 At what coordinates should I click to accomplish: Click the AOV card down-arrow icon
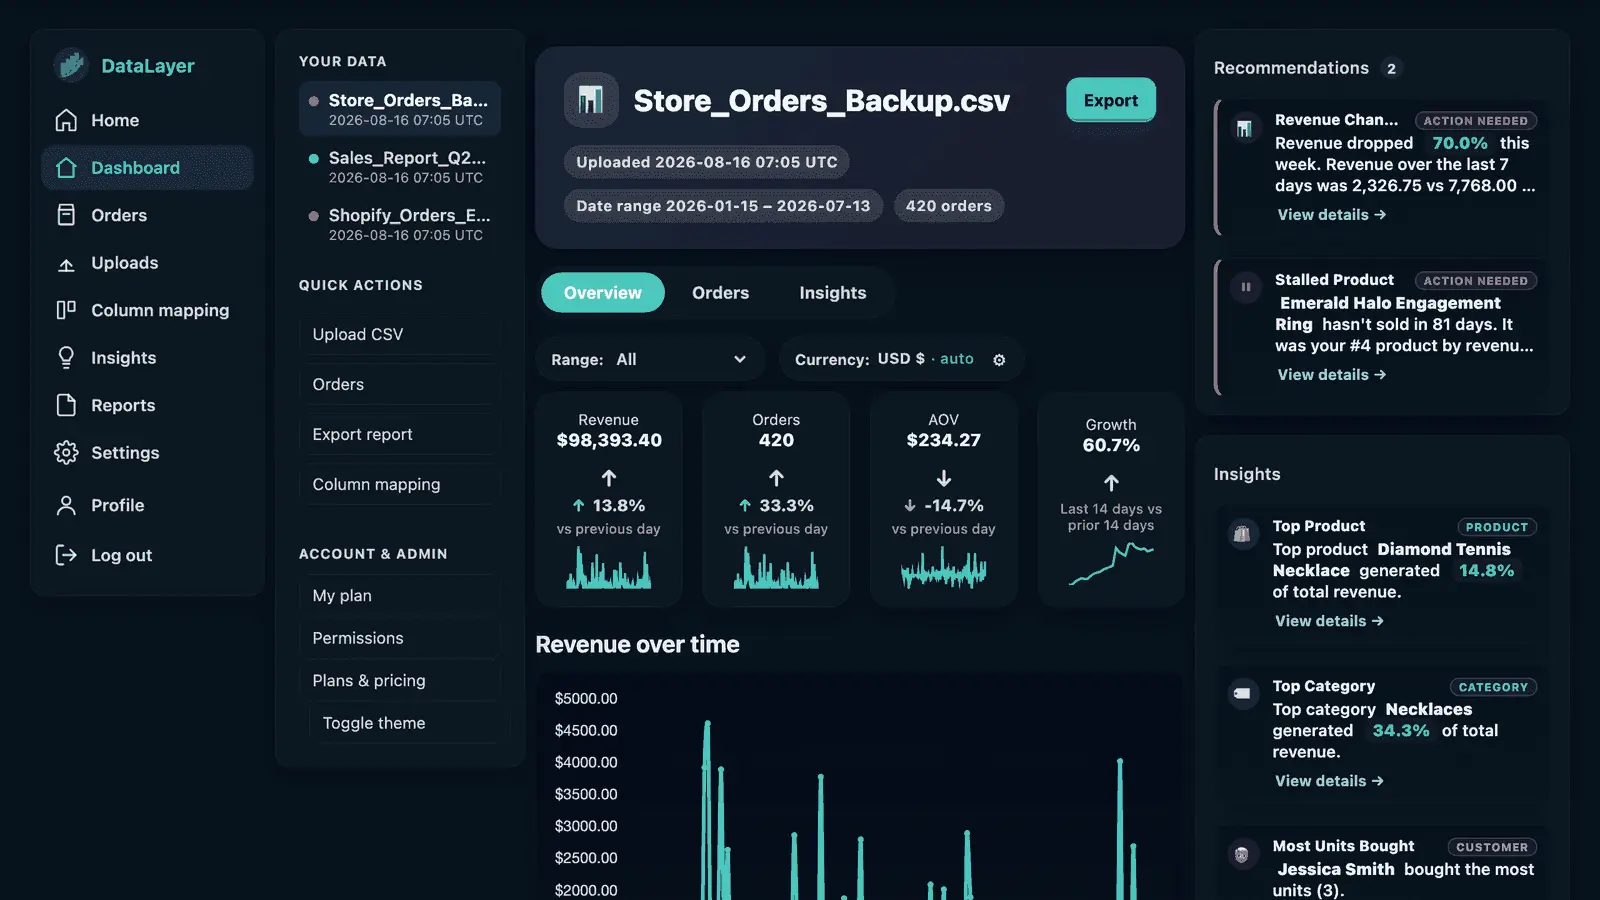tap(944, 478)
